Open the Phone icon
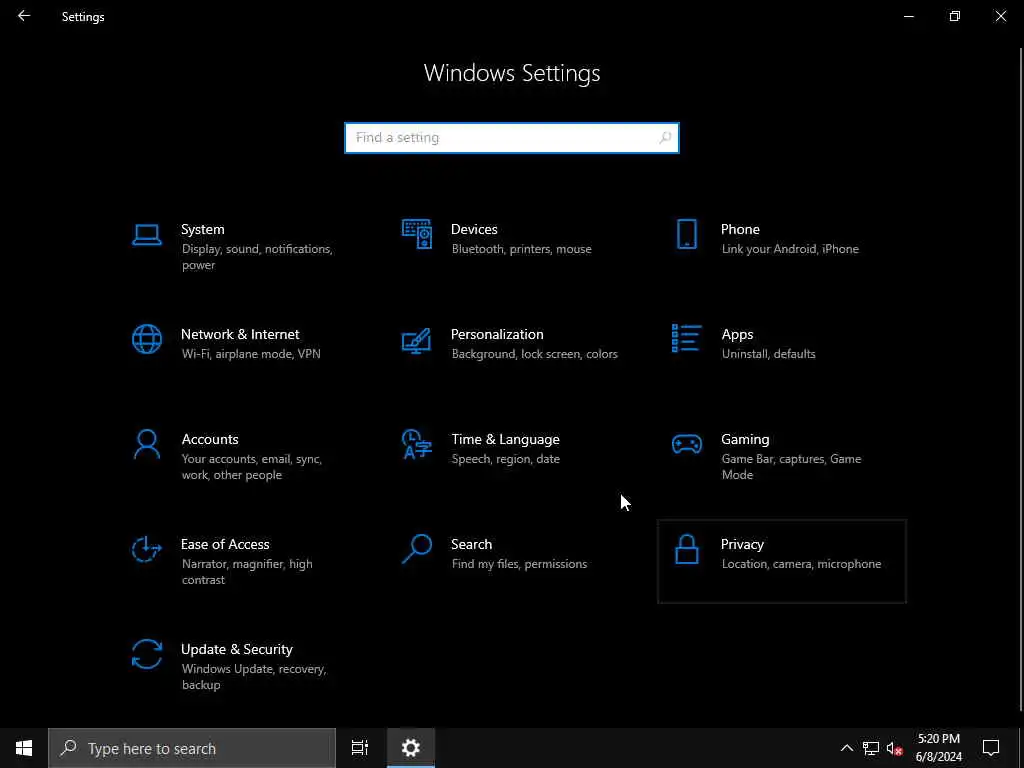 [686, 234]
